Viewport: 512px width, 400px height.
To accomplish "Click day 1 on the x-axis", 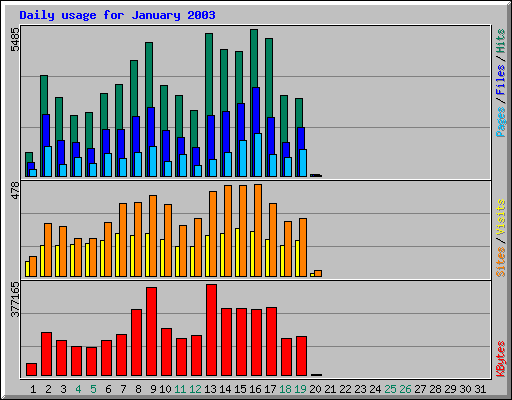I will pos(33,389).
